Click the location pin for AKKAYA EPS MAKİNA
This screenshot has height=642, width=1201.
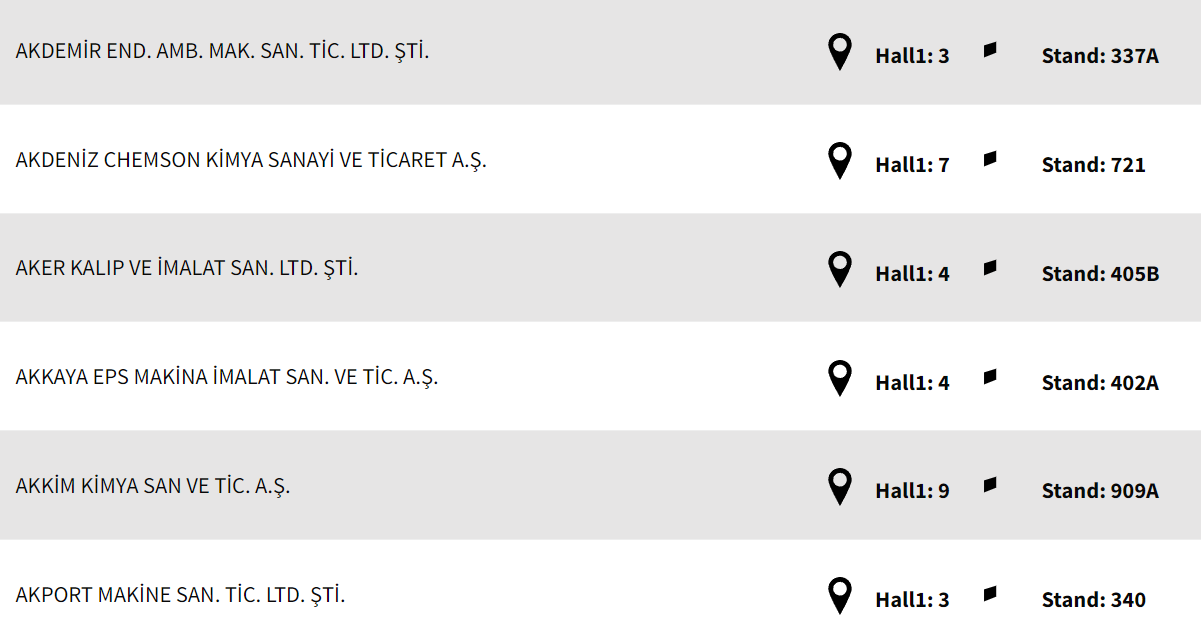[840, 378]
